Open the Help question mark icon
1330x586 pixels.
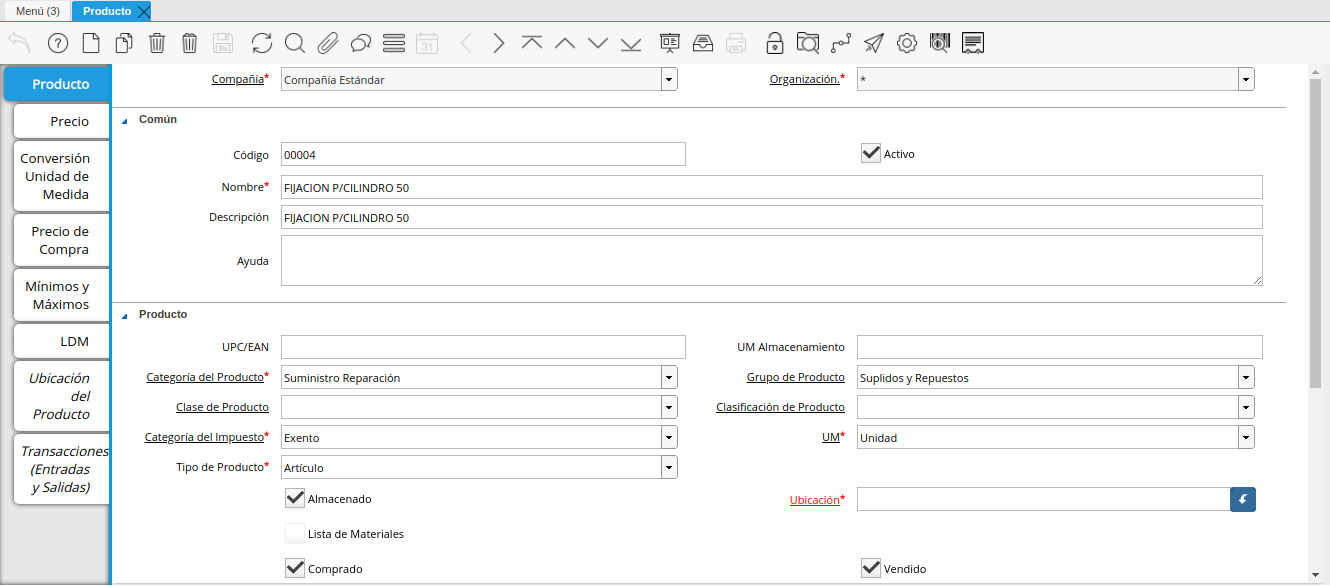pos(57,43)
